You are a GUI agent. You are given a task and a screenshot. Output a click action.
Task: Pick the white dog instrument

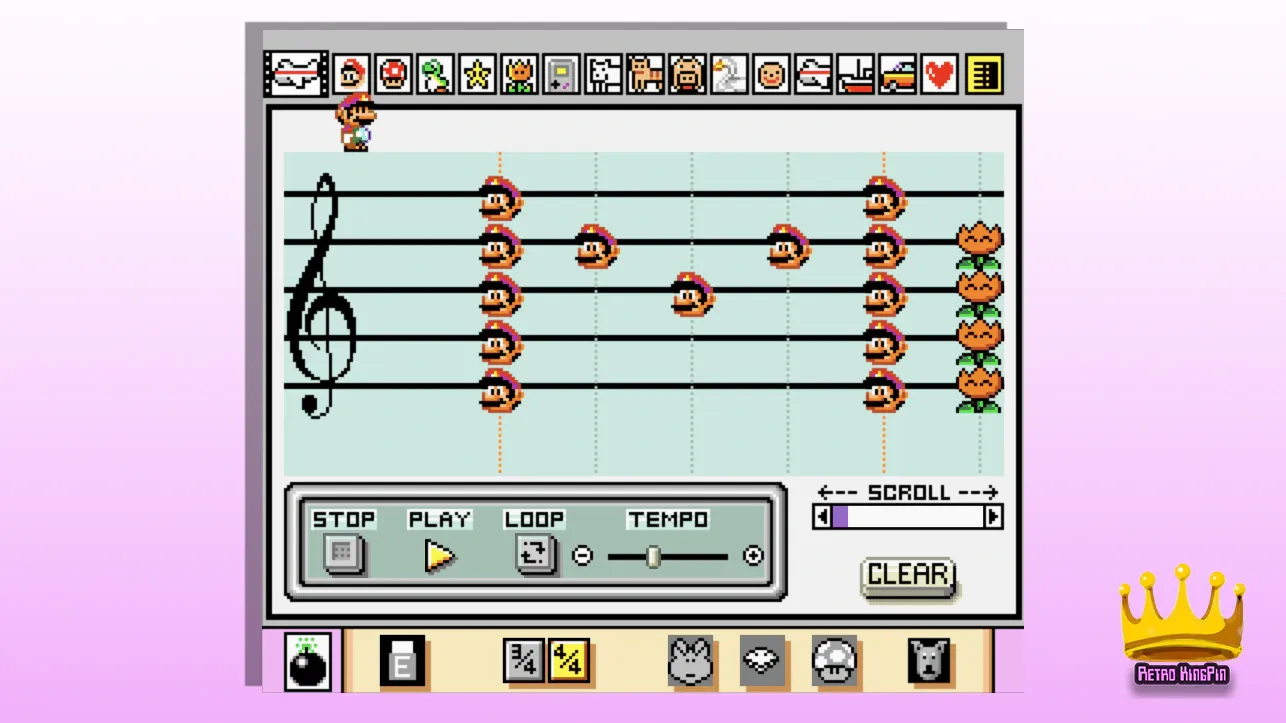click(603, 75)
